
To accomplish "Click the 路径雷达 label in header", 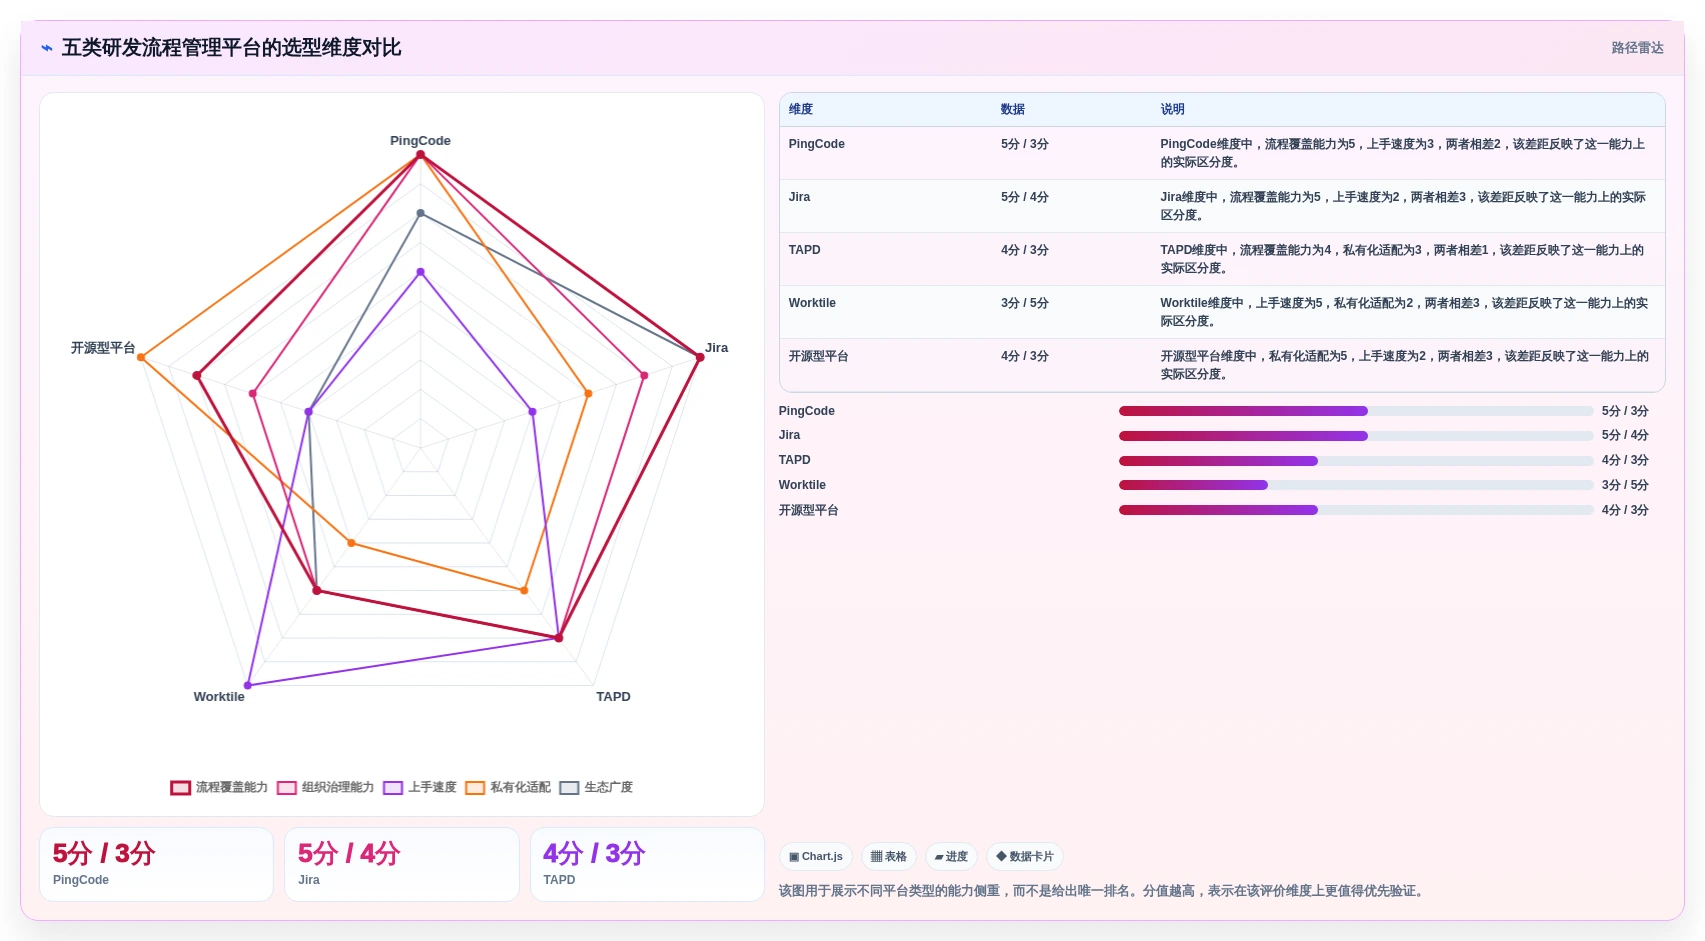I will 1637,48.
